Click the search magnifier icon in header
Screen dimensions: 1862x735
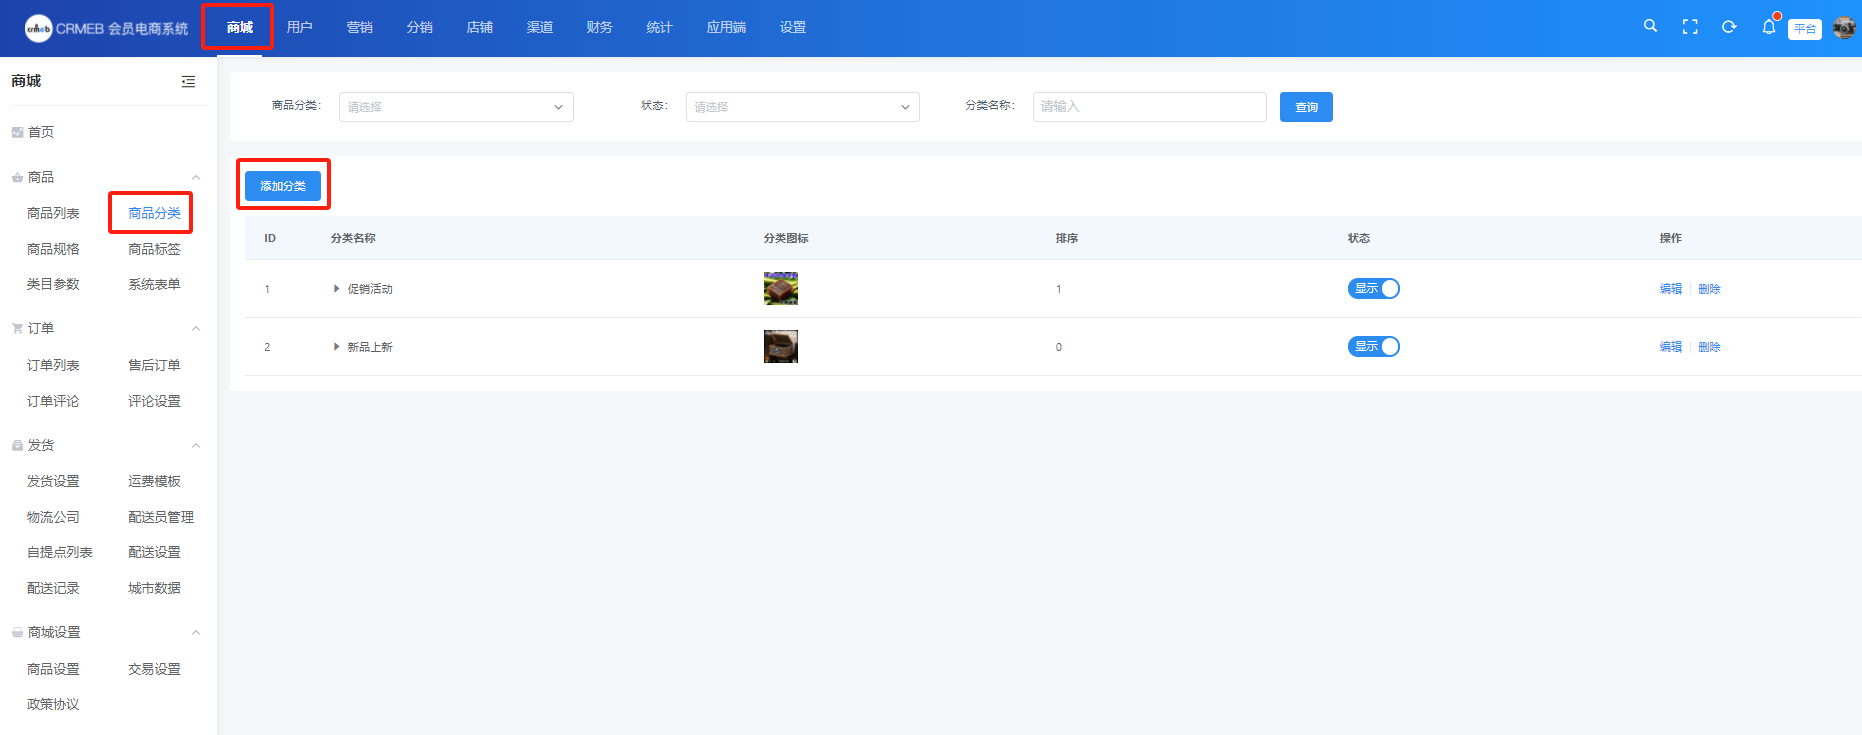pyautogui.click(x=1650, y=27)
